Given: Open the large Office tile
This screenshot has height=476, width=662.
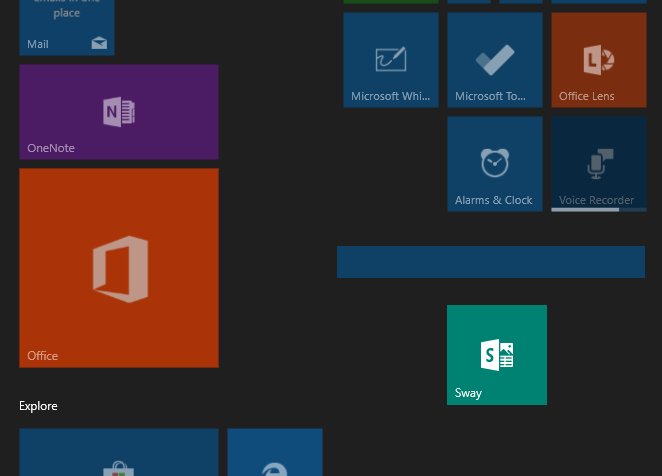Looking at the screenshot, I should (119, 268).
